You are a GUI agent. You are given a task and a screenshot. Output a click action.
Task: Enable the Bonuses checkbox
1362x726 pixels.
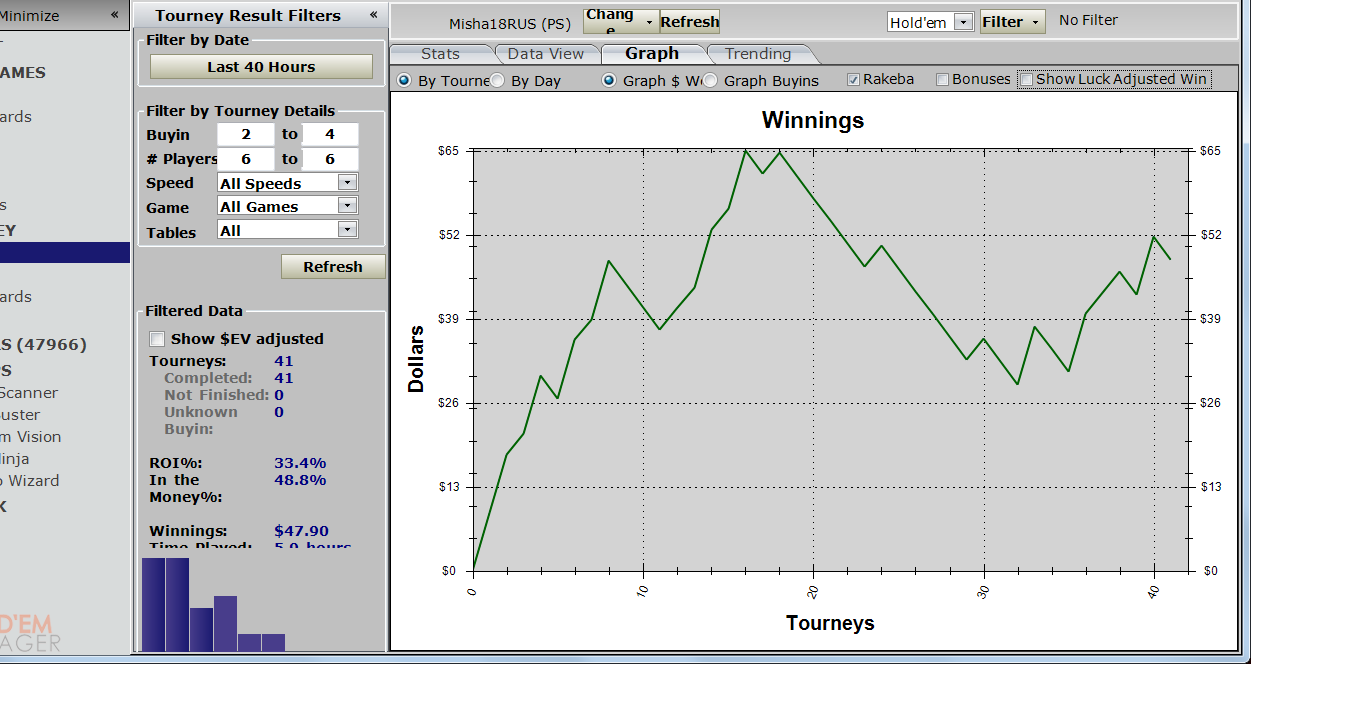click(943, 80)
